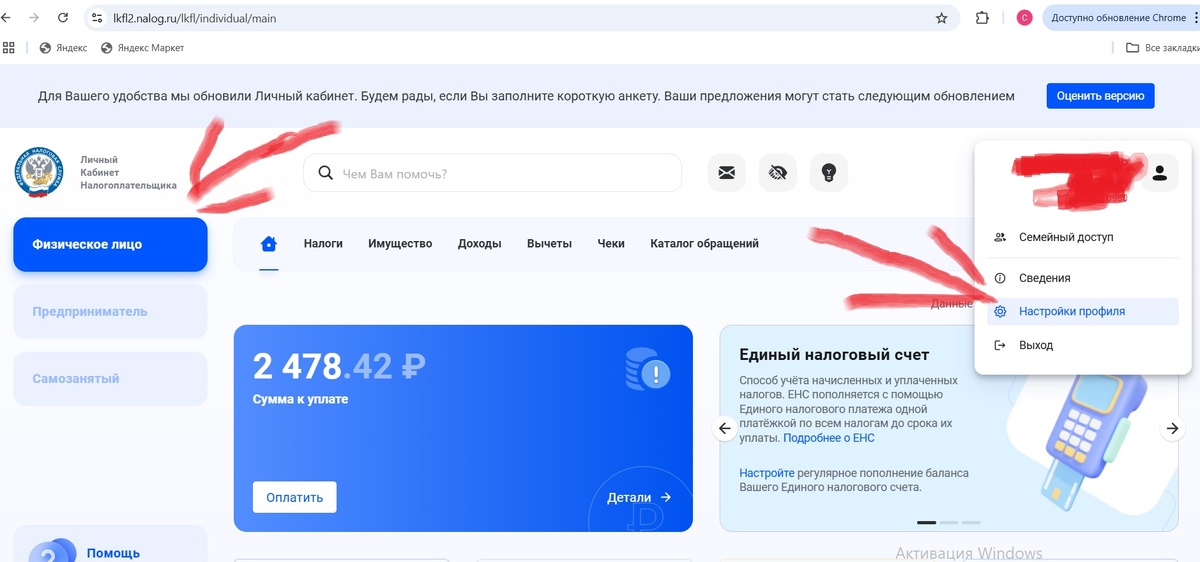
Task: Go to the home icon tab
Action: pyautogui.click(x=268, y=244)
